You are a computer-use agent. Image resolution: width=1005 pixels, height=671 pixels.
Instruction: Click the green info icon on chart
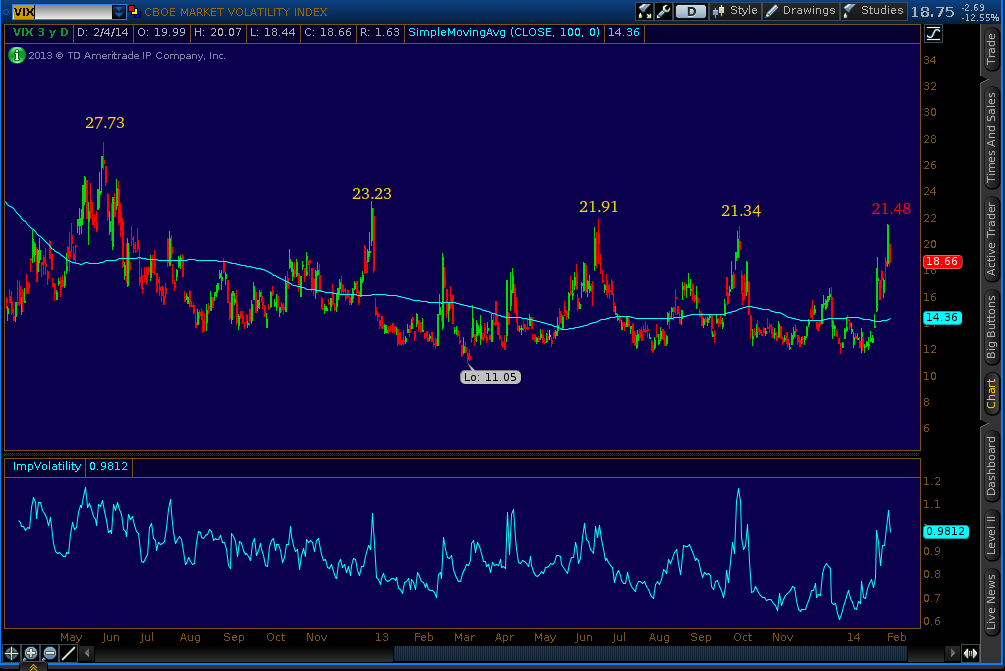pos(16,56)
